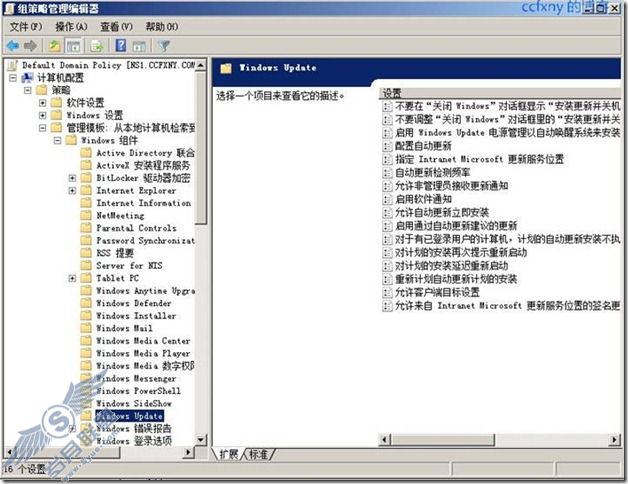Click the Forward arrow toolbar icon

point(30,46)
